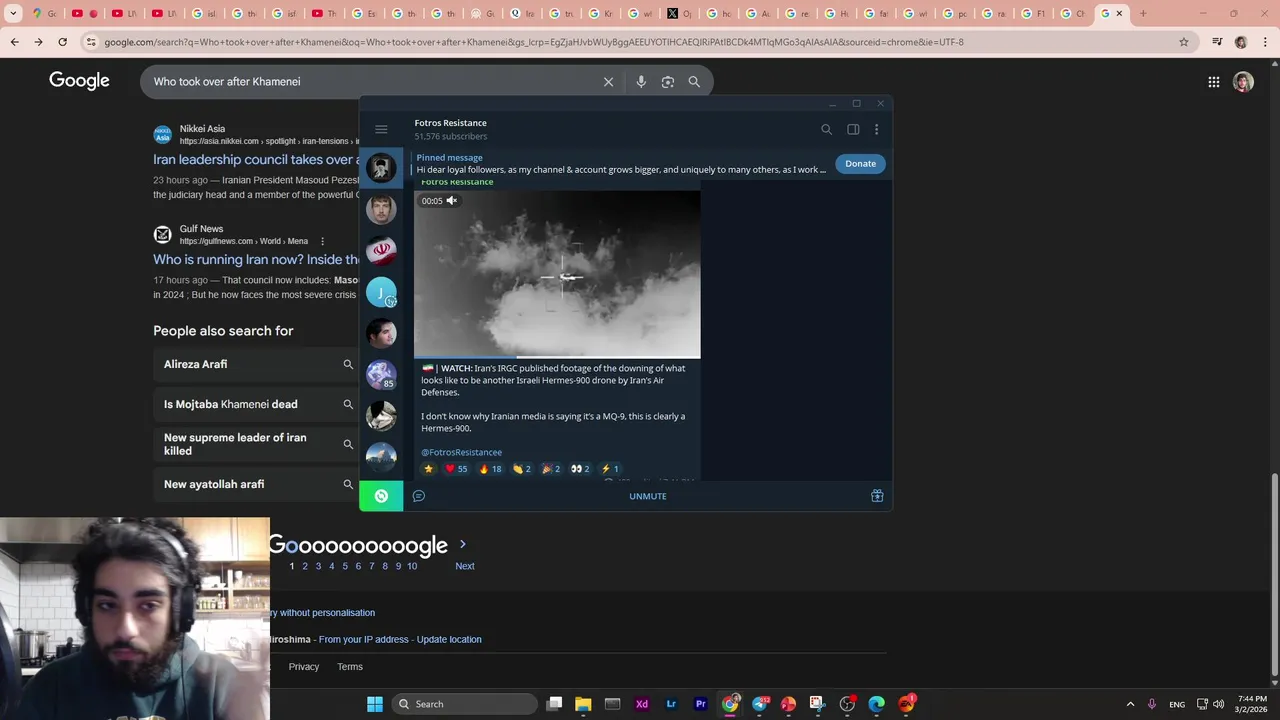Click the @FotrosResistancee mention link
The image size is (1280, 720).
pos(461,452)
